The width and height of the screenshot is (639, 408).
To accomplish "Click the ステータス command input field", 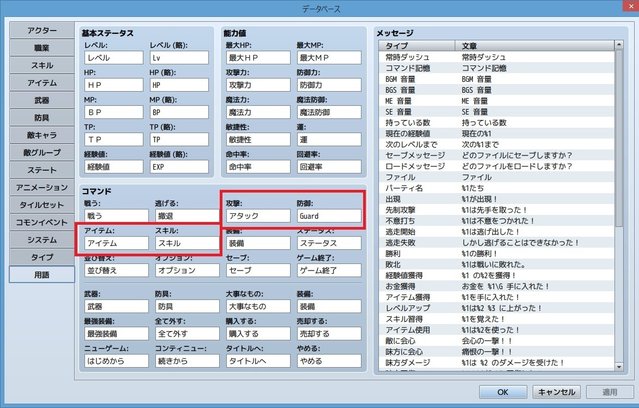I will tap(329, 243).
